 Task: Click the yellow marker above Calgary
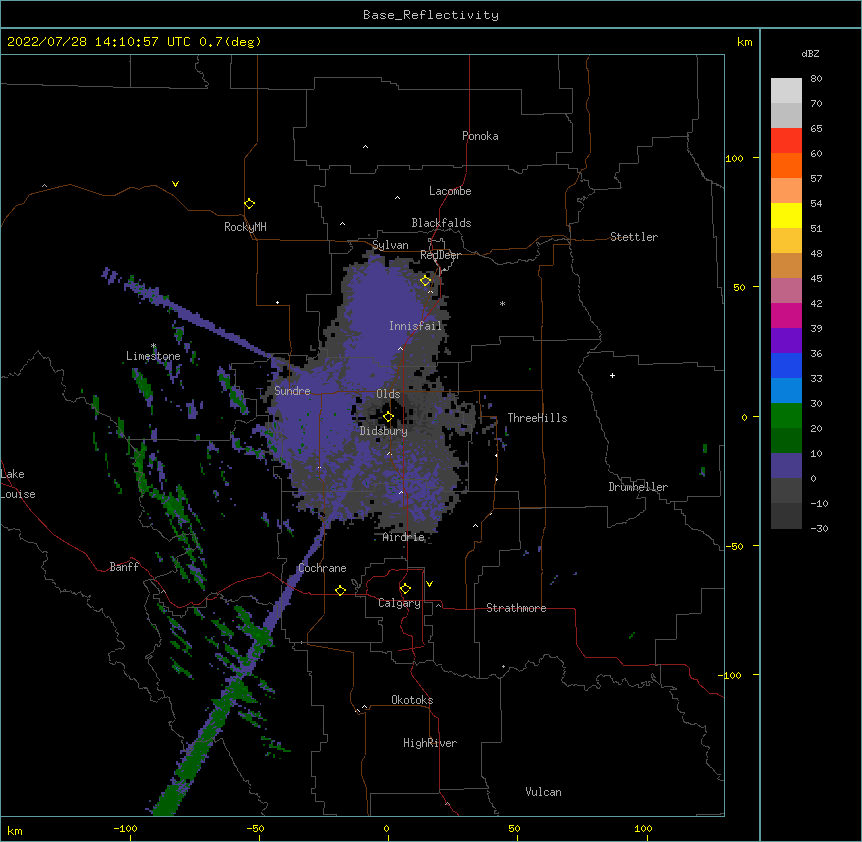click(x=405, y=589)
